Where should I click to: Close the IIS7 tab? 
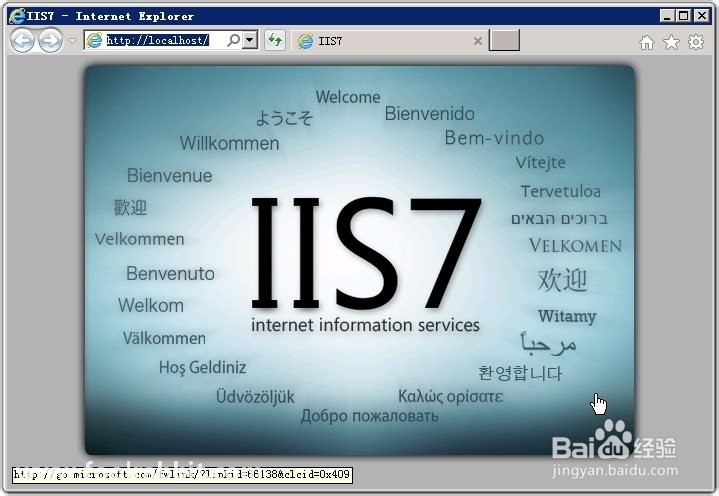point(477,41)
